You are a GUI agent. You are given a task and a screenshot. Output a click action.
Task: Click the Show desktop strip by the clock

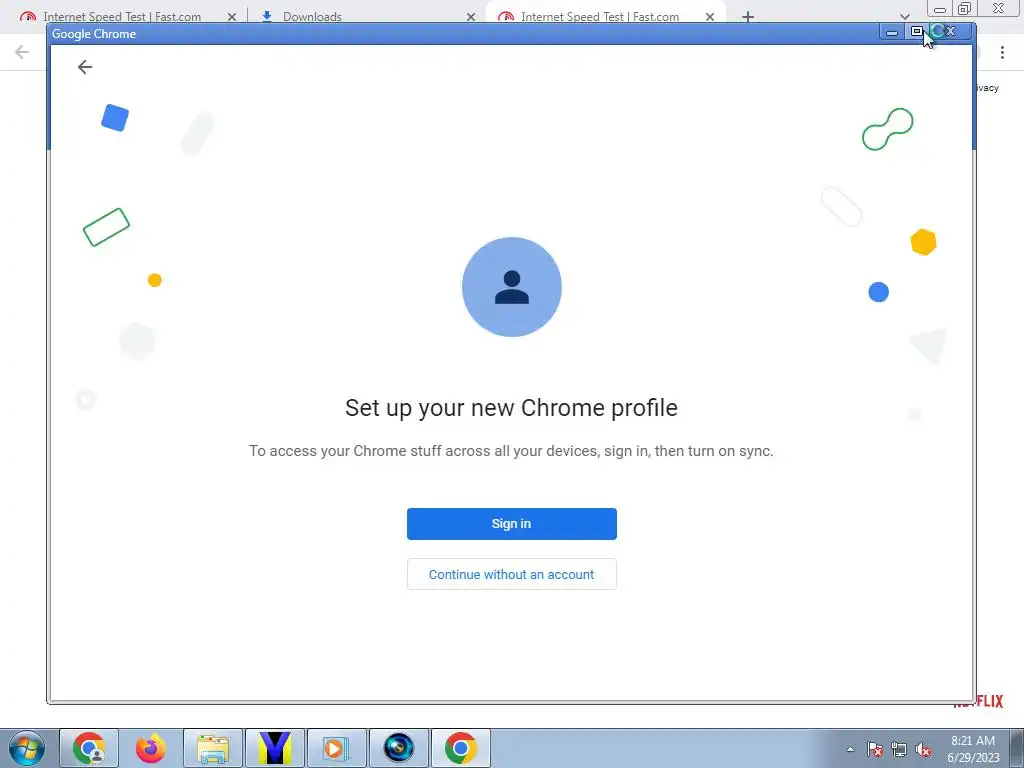[x=1017, y=748]
